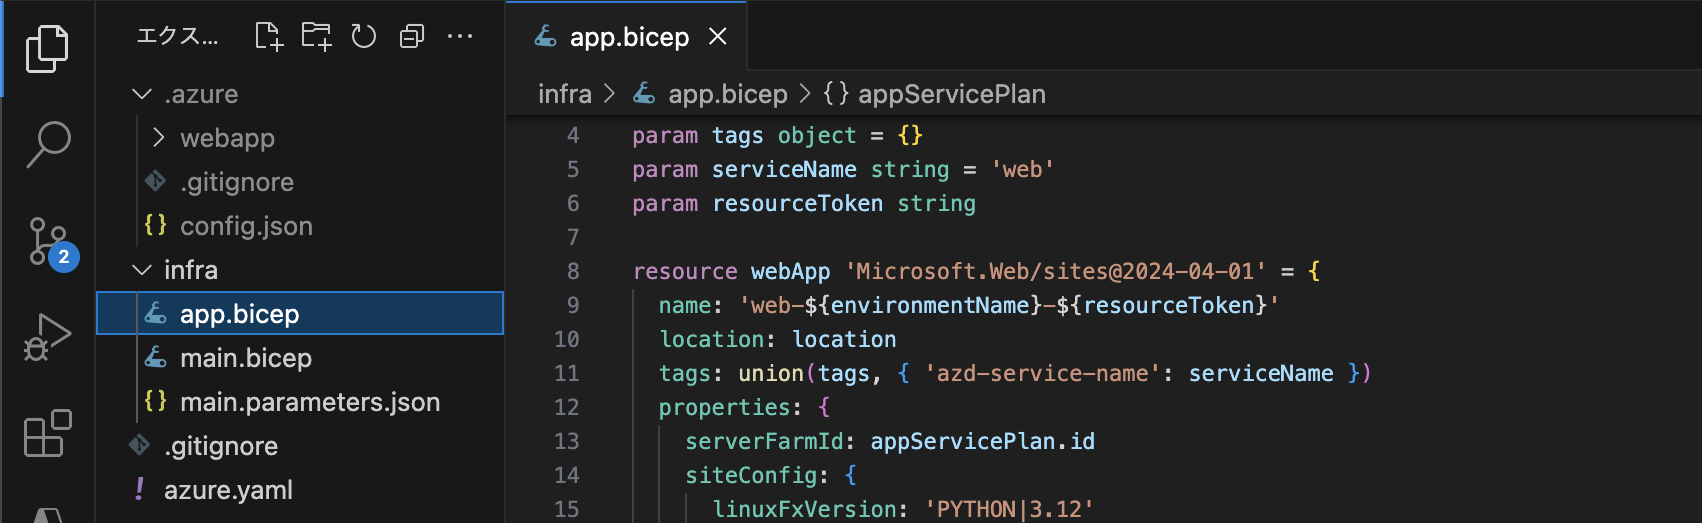This screenshot has width=1702, height=523.
Task: Open the Explorer view in activity bar
Action: coord(47,48)
